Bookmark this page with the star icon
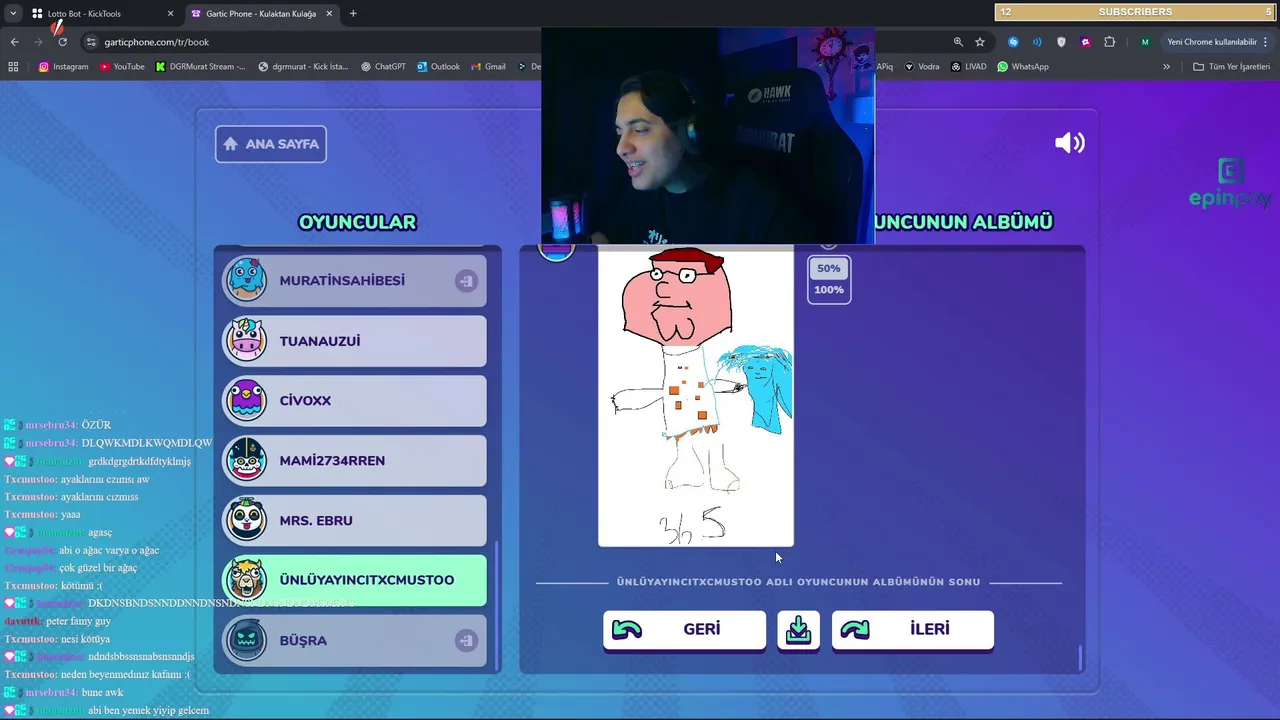The width and height of the screenshot is (1280, 720). click(x=980, y=42)
